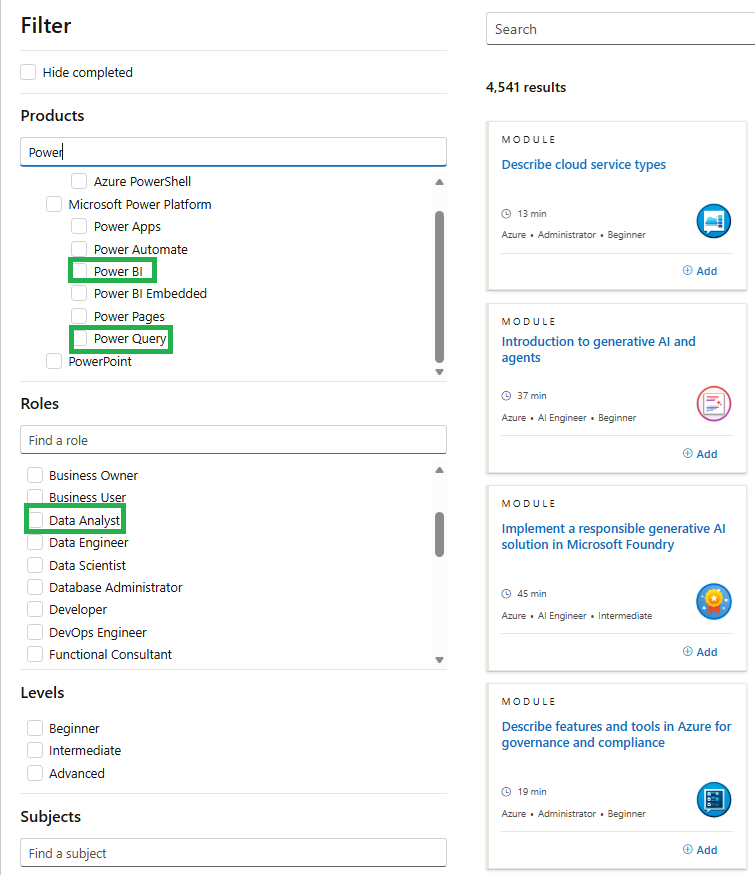
Task: Click down arrow of Products list scrollbar
Action: 440,372
